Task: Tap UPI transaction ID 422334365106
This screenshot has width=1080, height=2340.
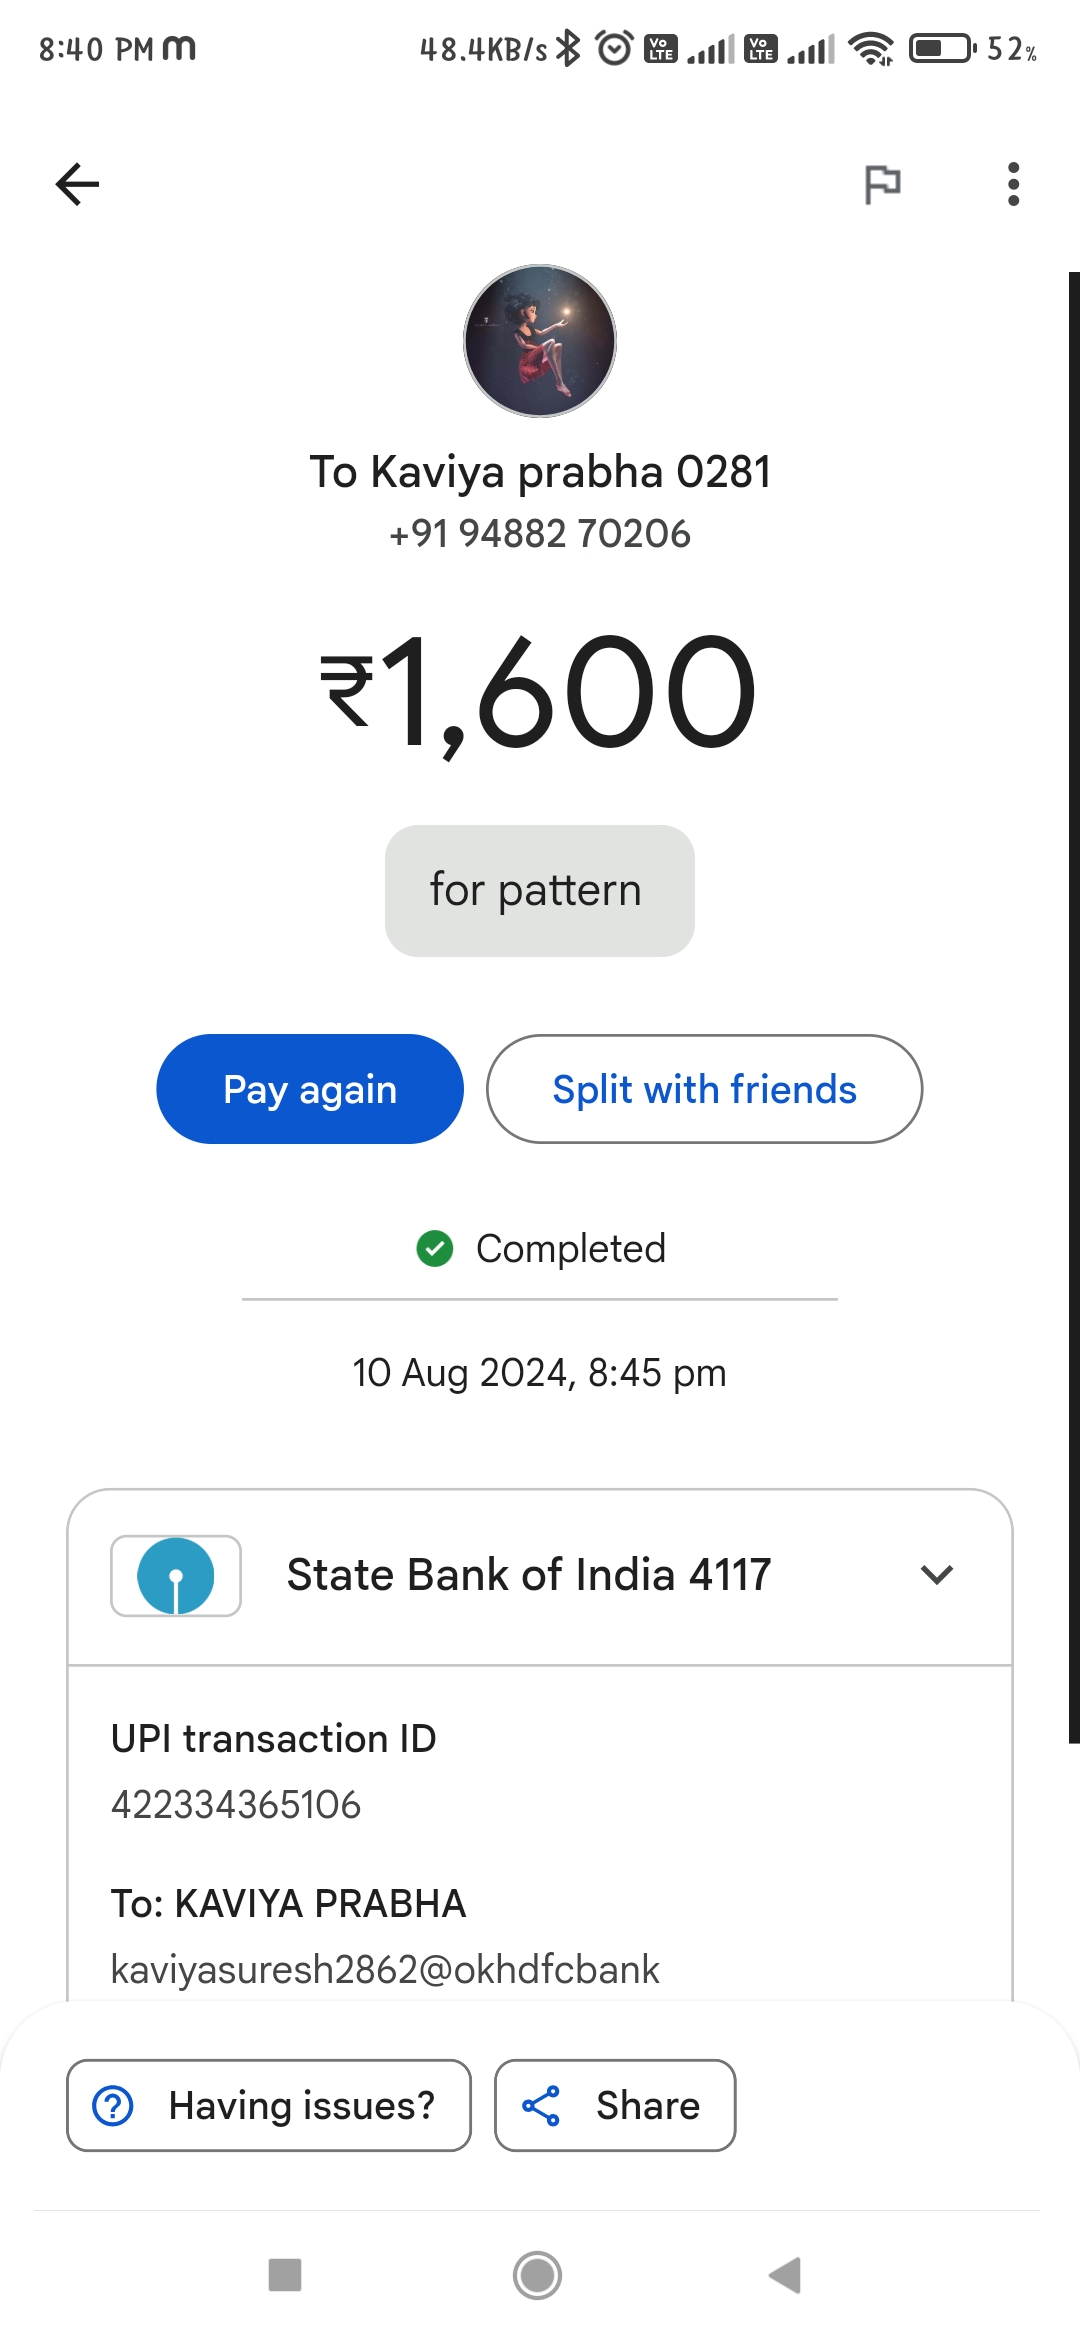Action: (x=236, y=1805)
